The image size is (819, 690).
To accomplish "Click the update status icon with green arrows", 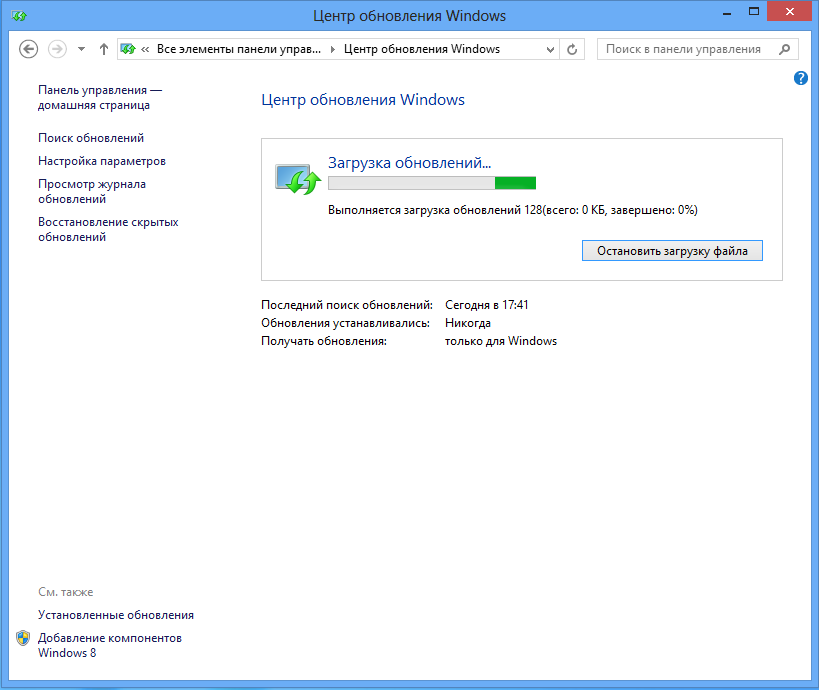I will (x=296, y=179).
